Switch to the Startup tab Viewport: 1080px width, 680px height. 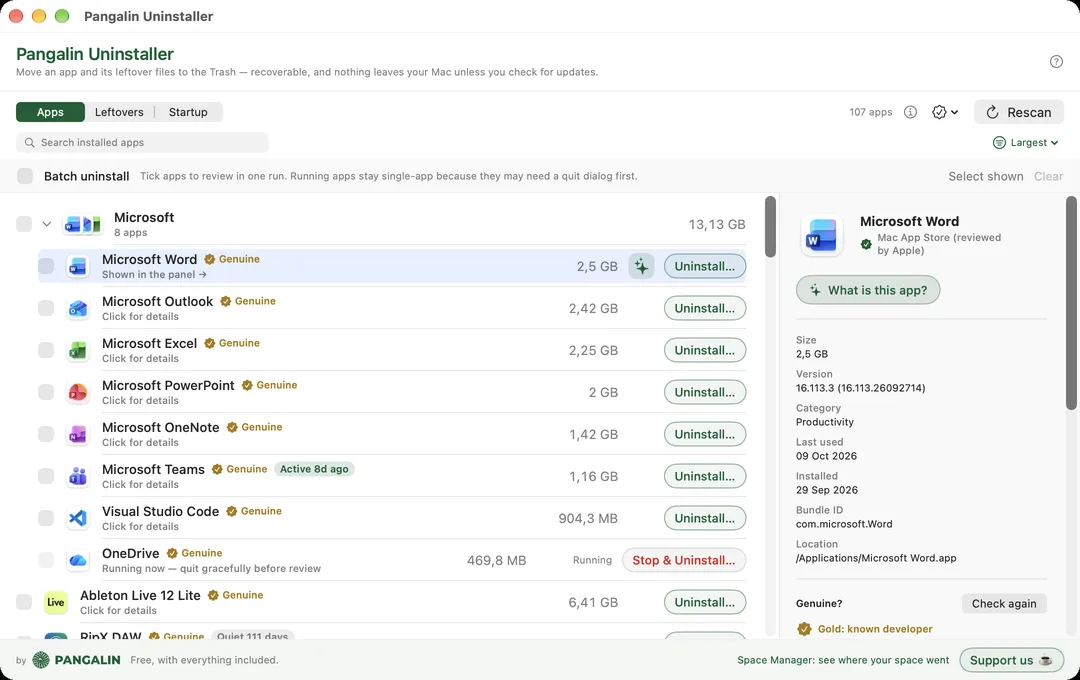pos(188,112)
